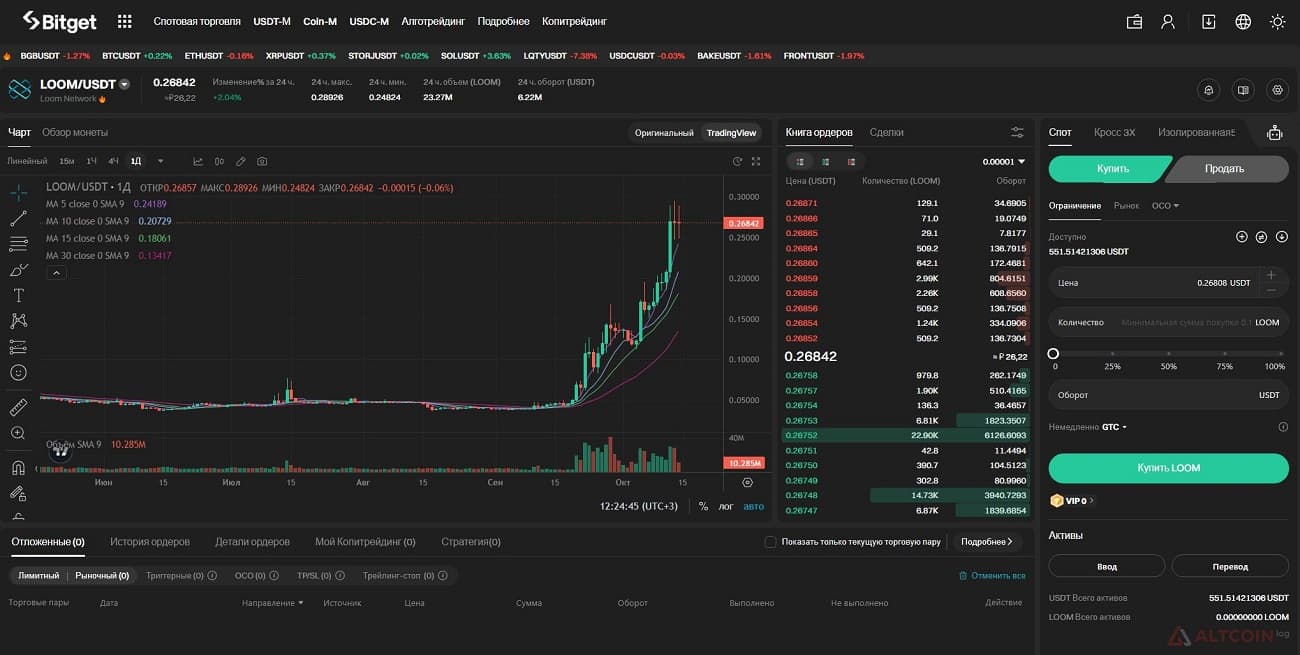Viewport: 1300px width, 655px height.
Task: Switch to Сделки tab
Action: (886, 132)
